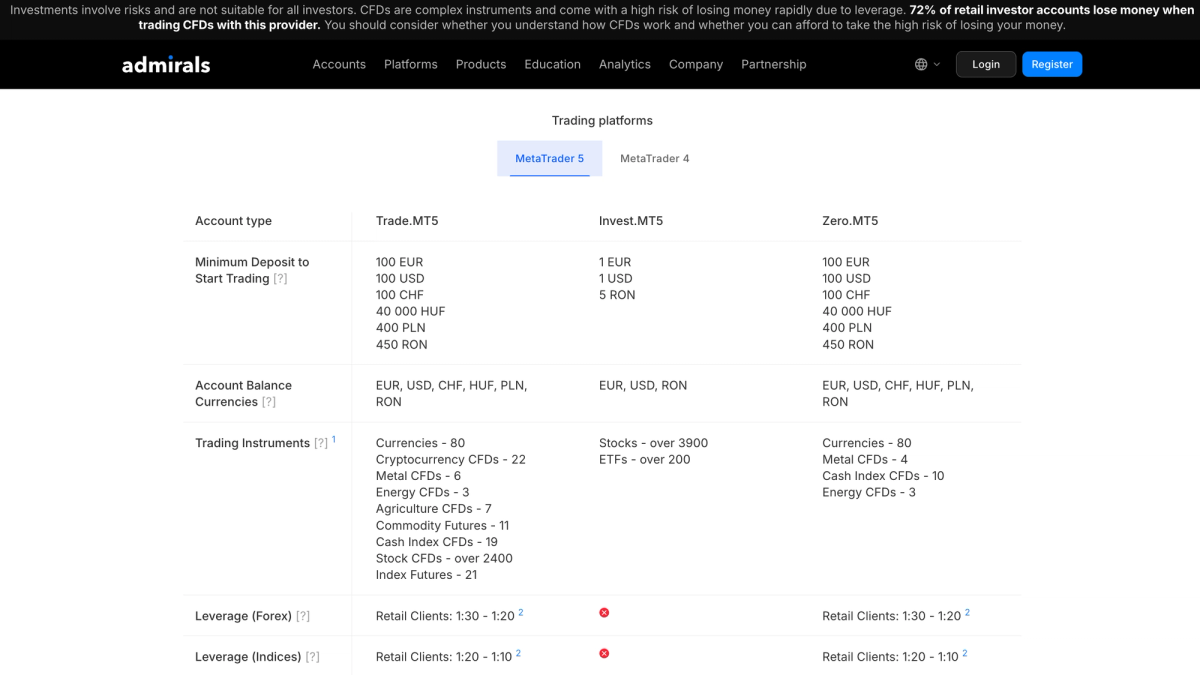Click red cross in Invest.MT5 Indices leverage
Screen dimensions: 1200x675
point(604,653)
